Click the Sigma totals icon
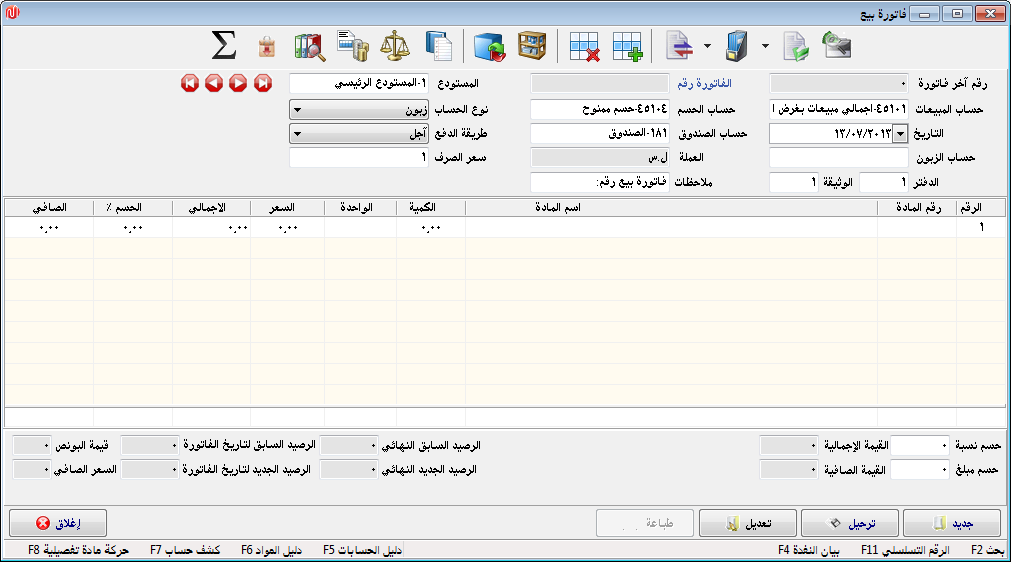 (x=224, y=46)
